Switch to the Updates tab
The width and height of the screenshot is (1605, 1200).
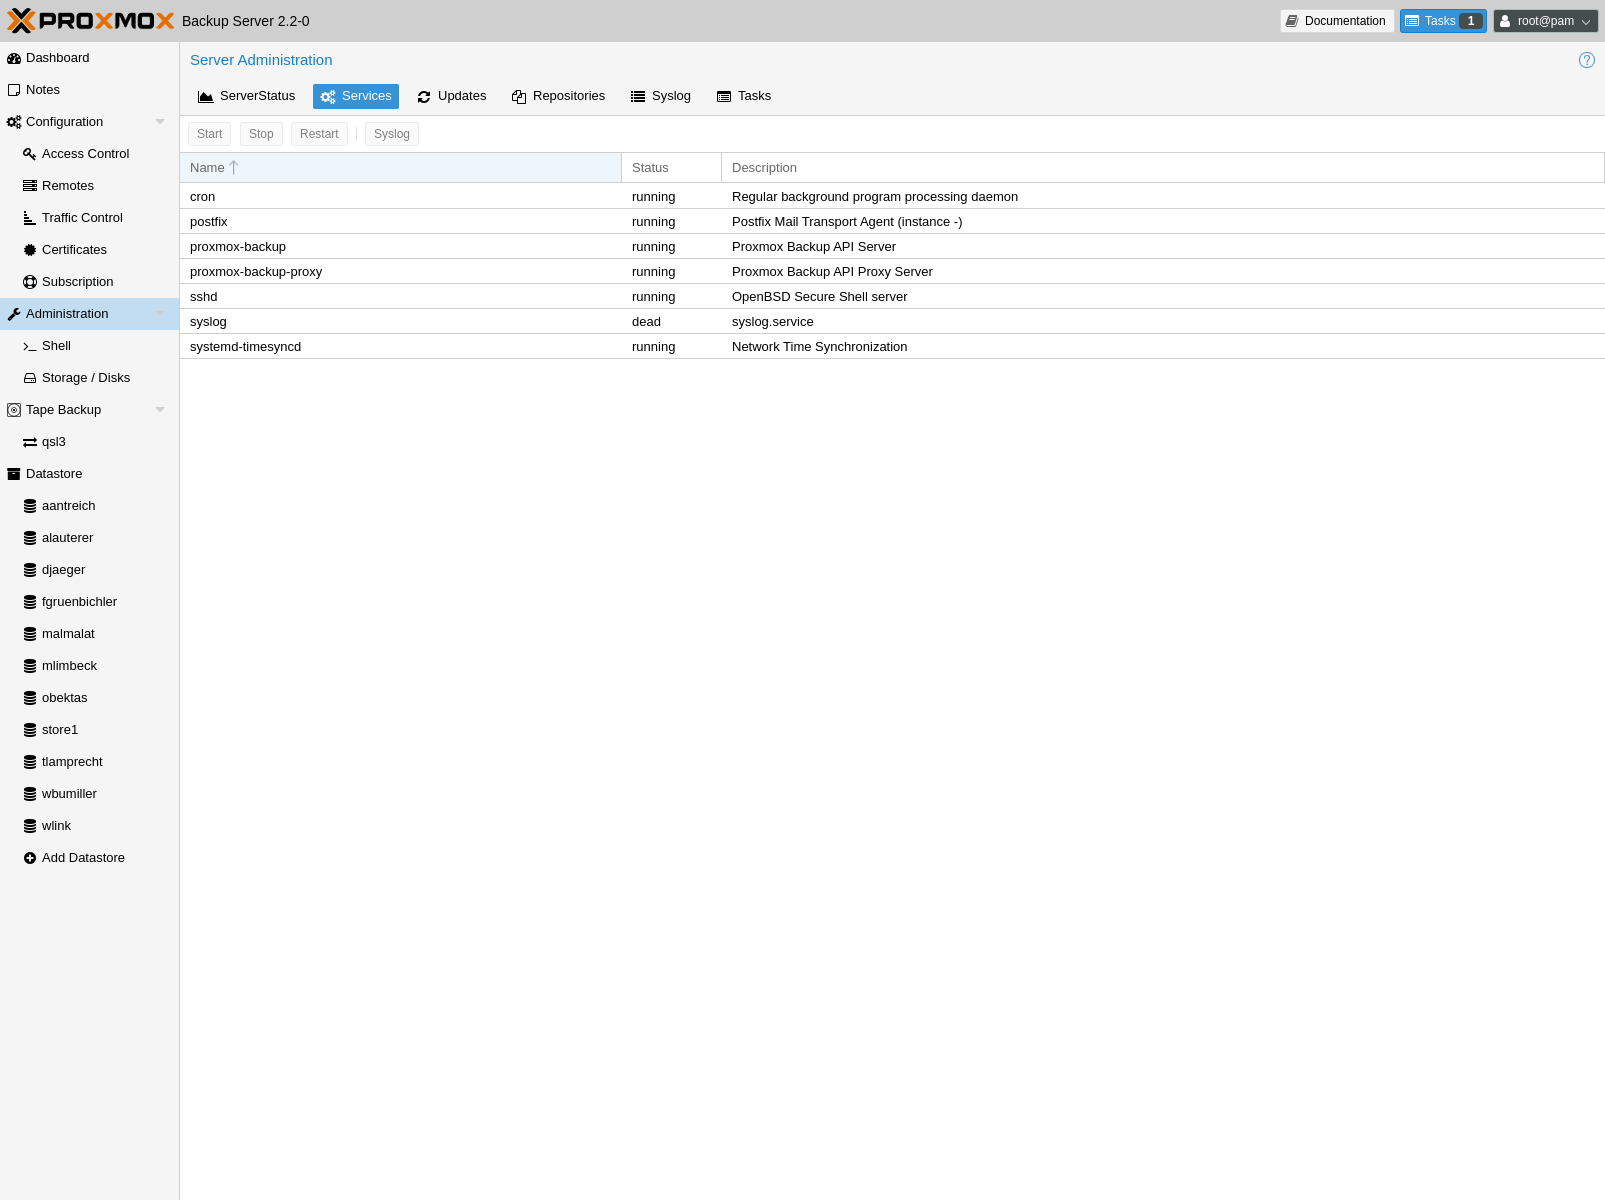pos(452,96)
